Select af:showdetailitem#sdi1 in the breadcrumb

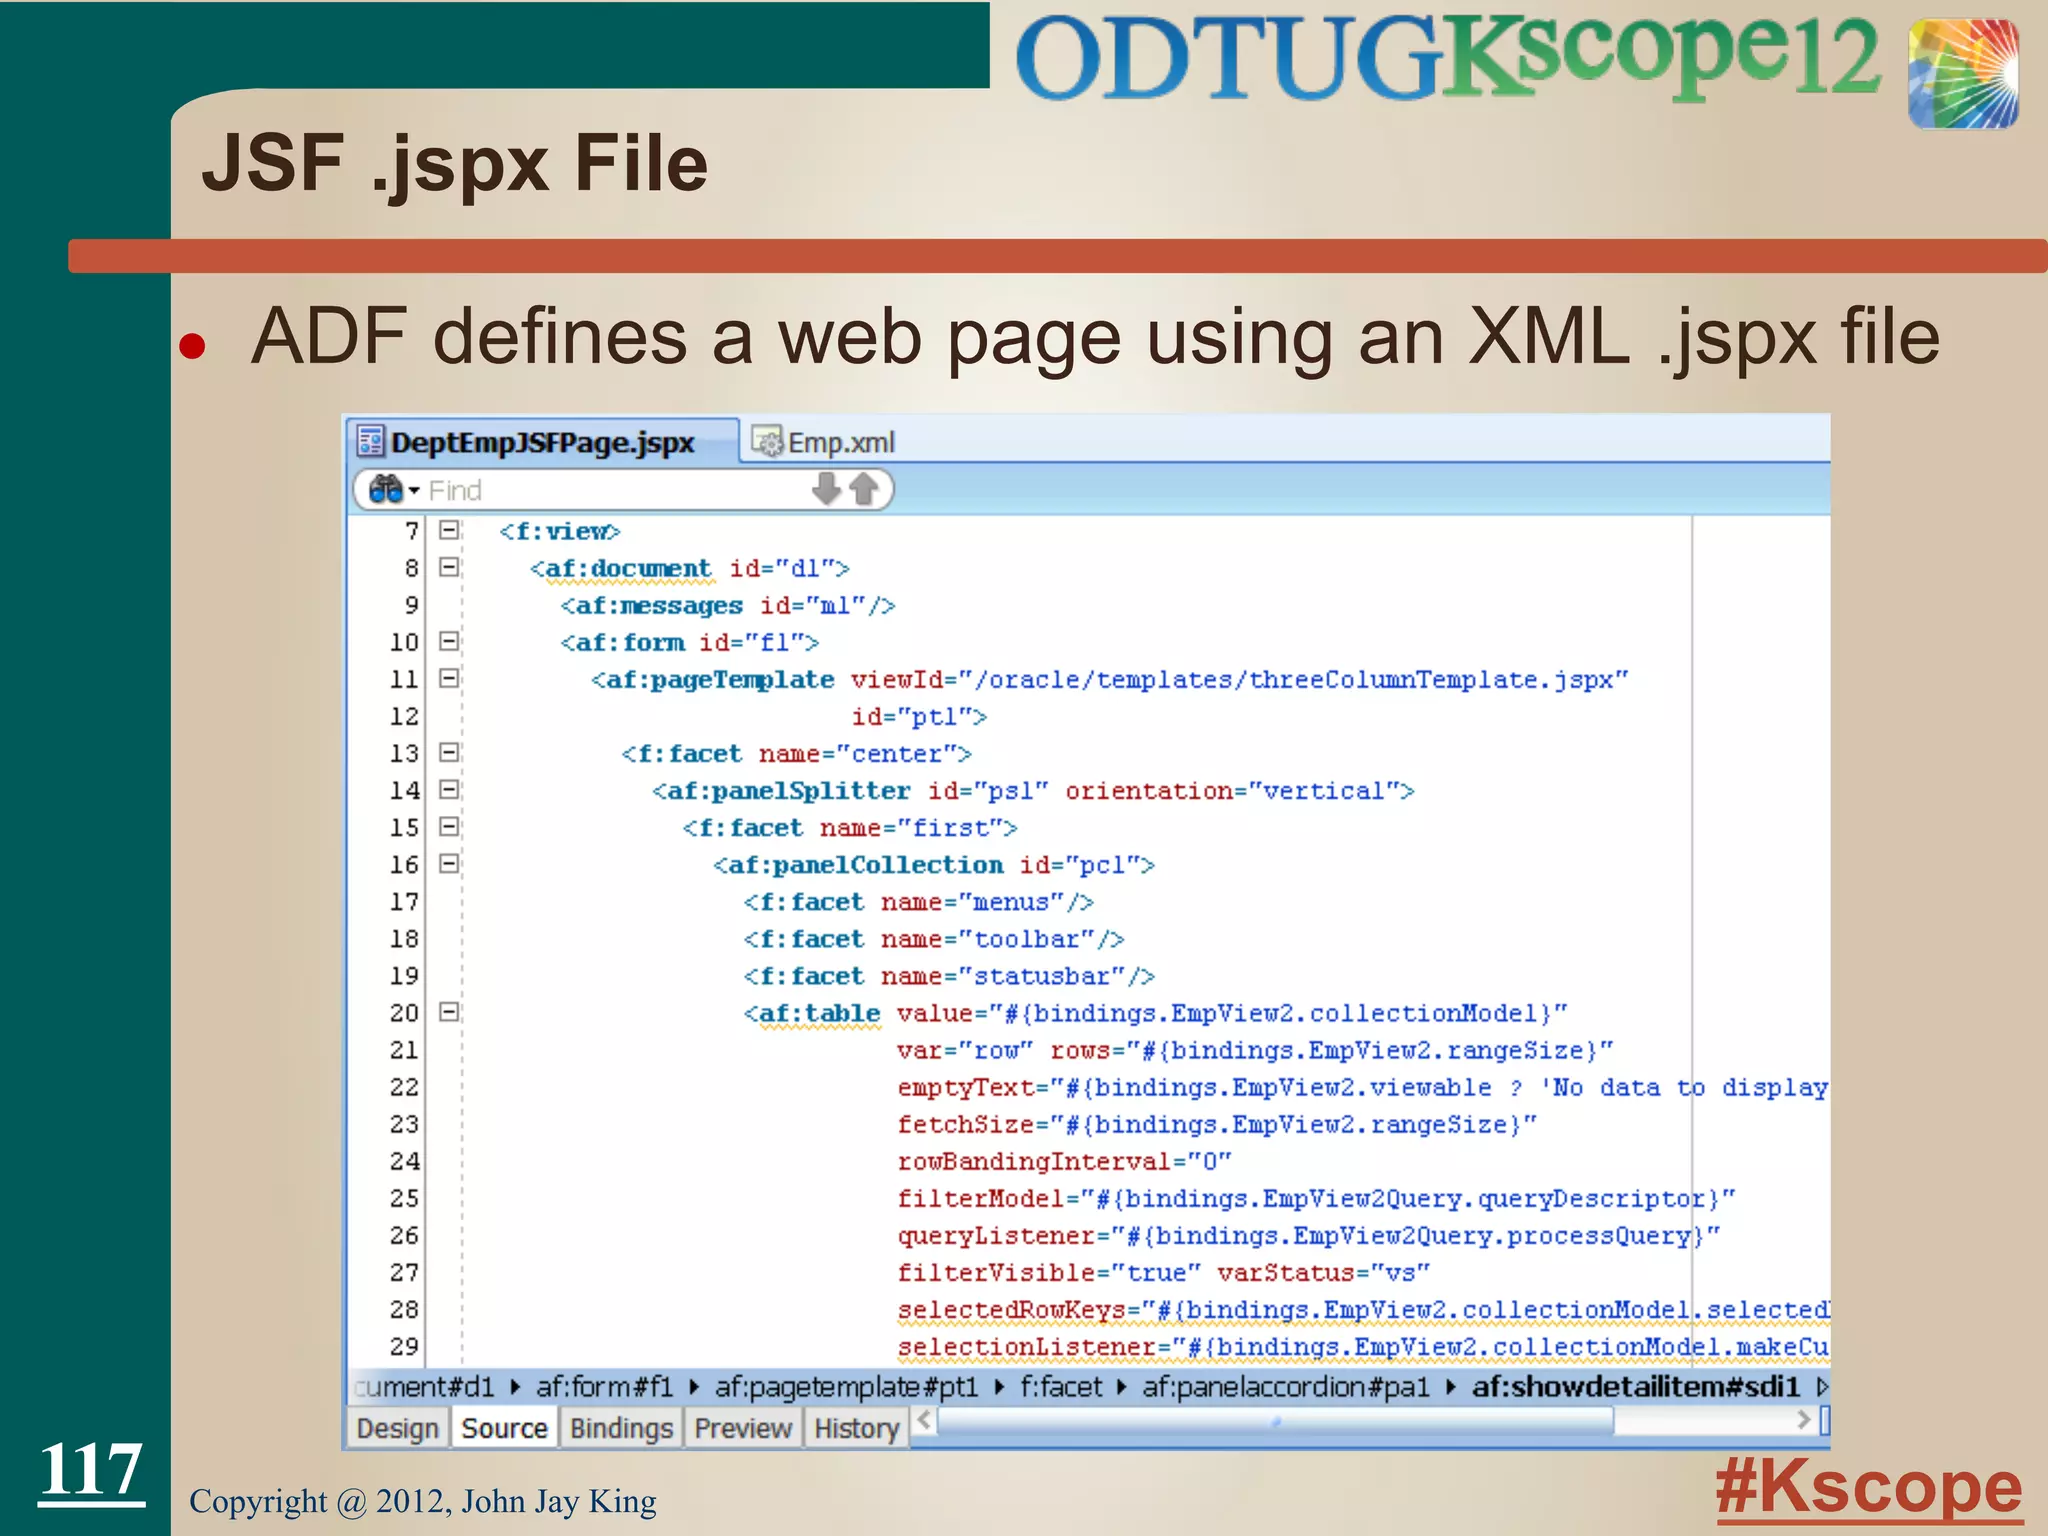click(x=1635, y=1387)
